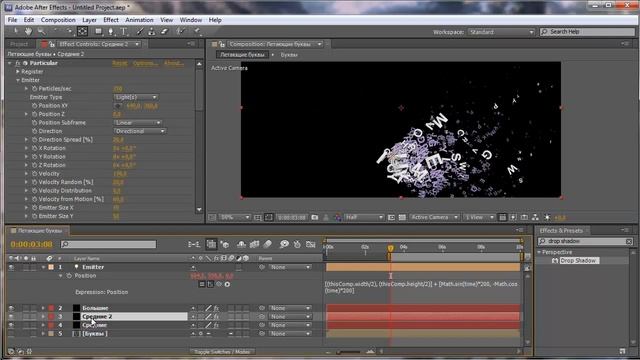Open the Graph Editor in timeline
This screenshot has width=640, height=360.
pos(311,244)
